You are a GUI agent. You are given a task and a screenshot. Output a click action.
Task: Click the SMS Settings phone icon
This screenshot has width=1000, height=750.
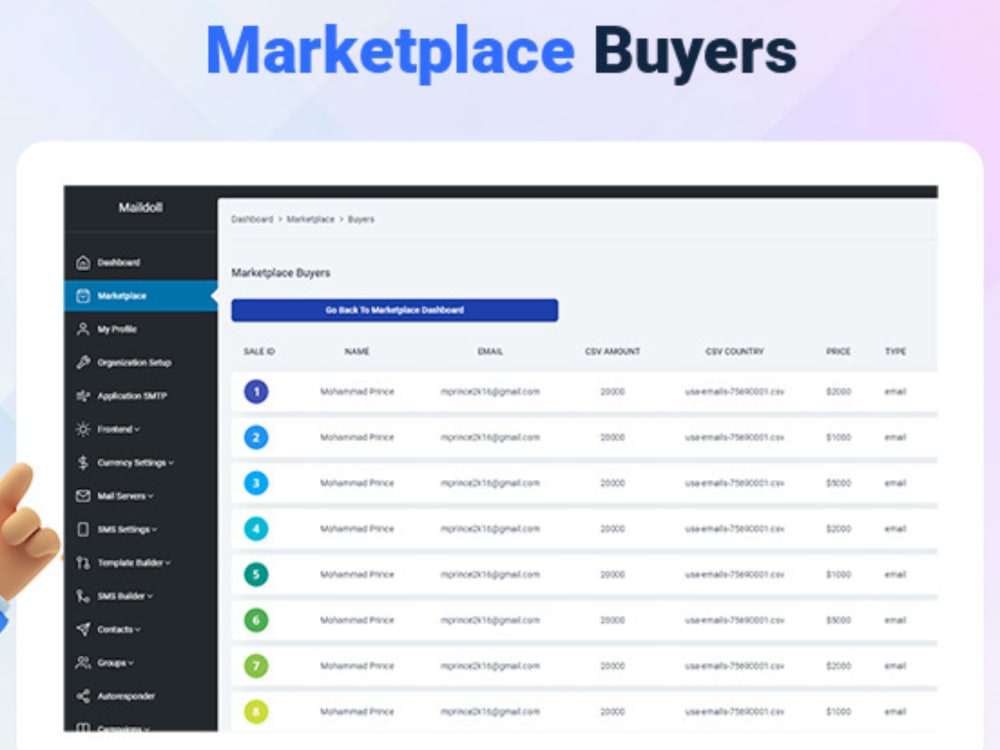tap(83, 529)
